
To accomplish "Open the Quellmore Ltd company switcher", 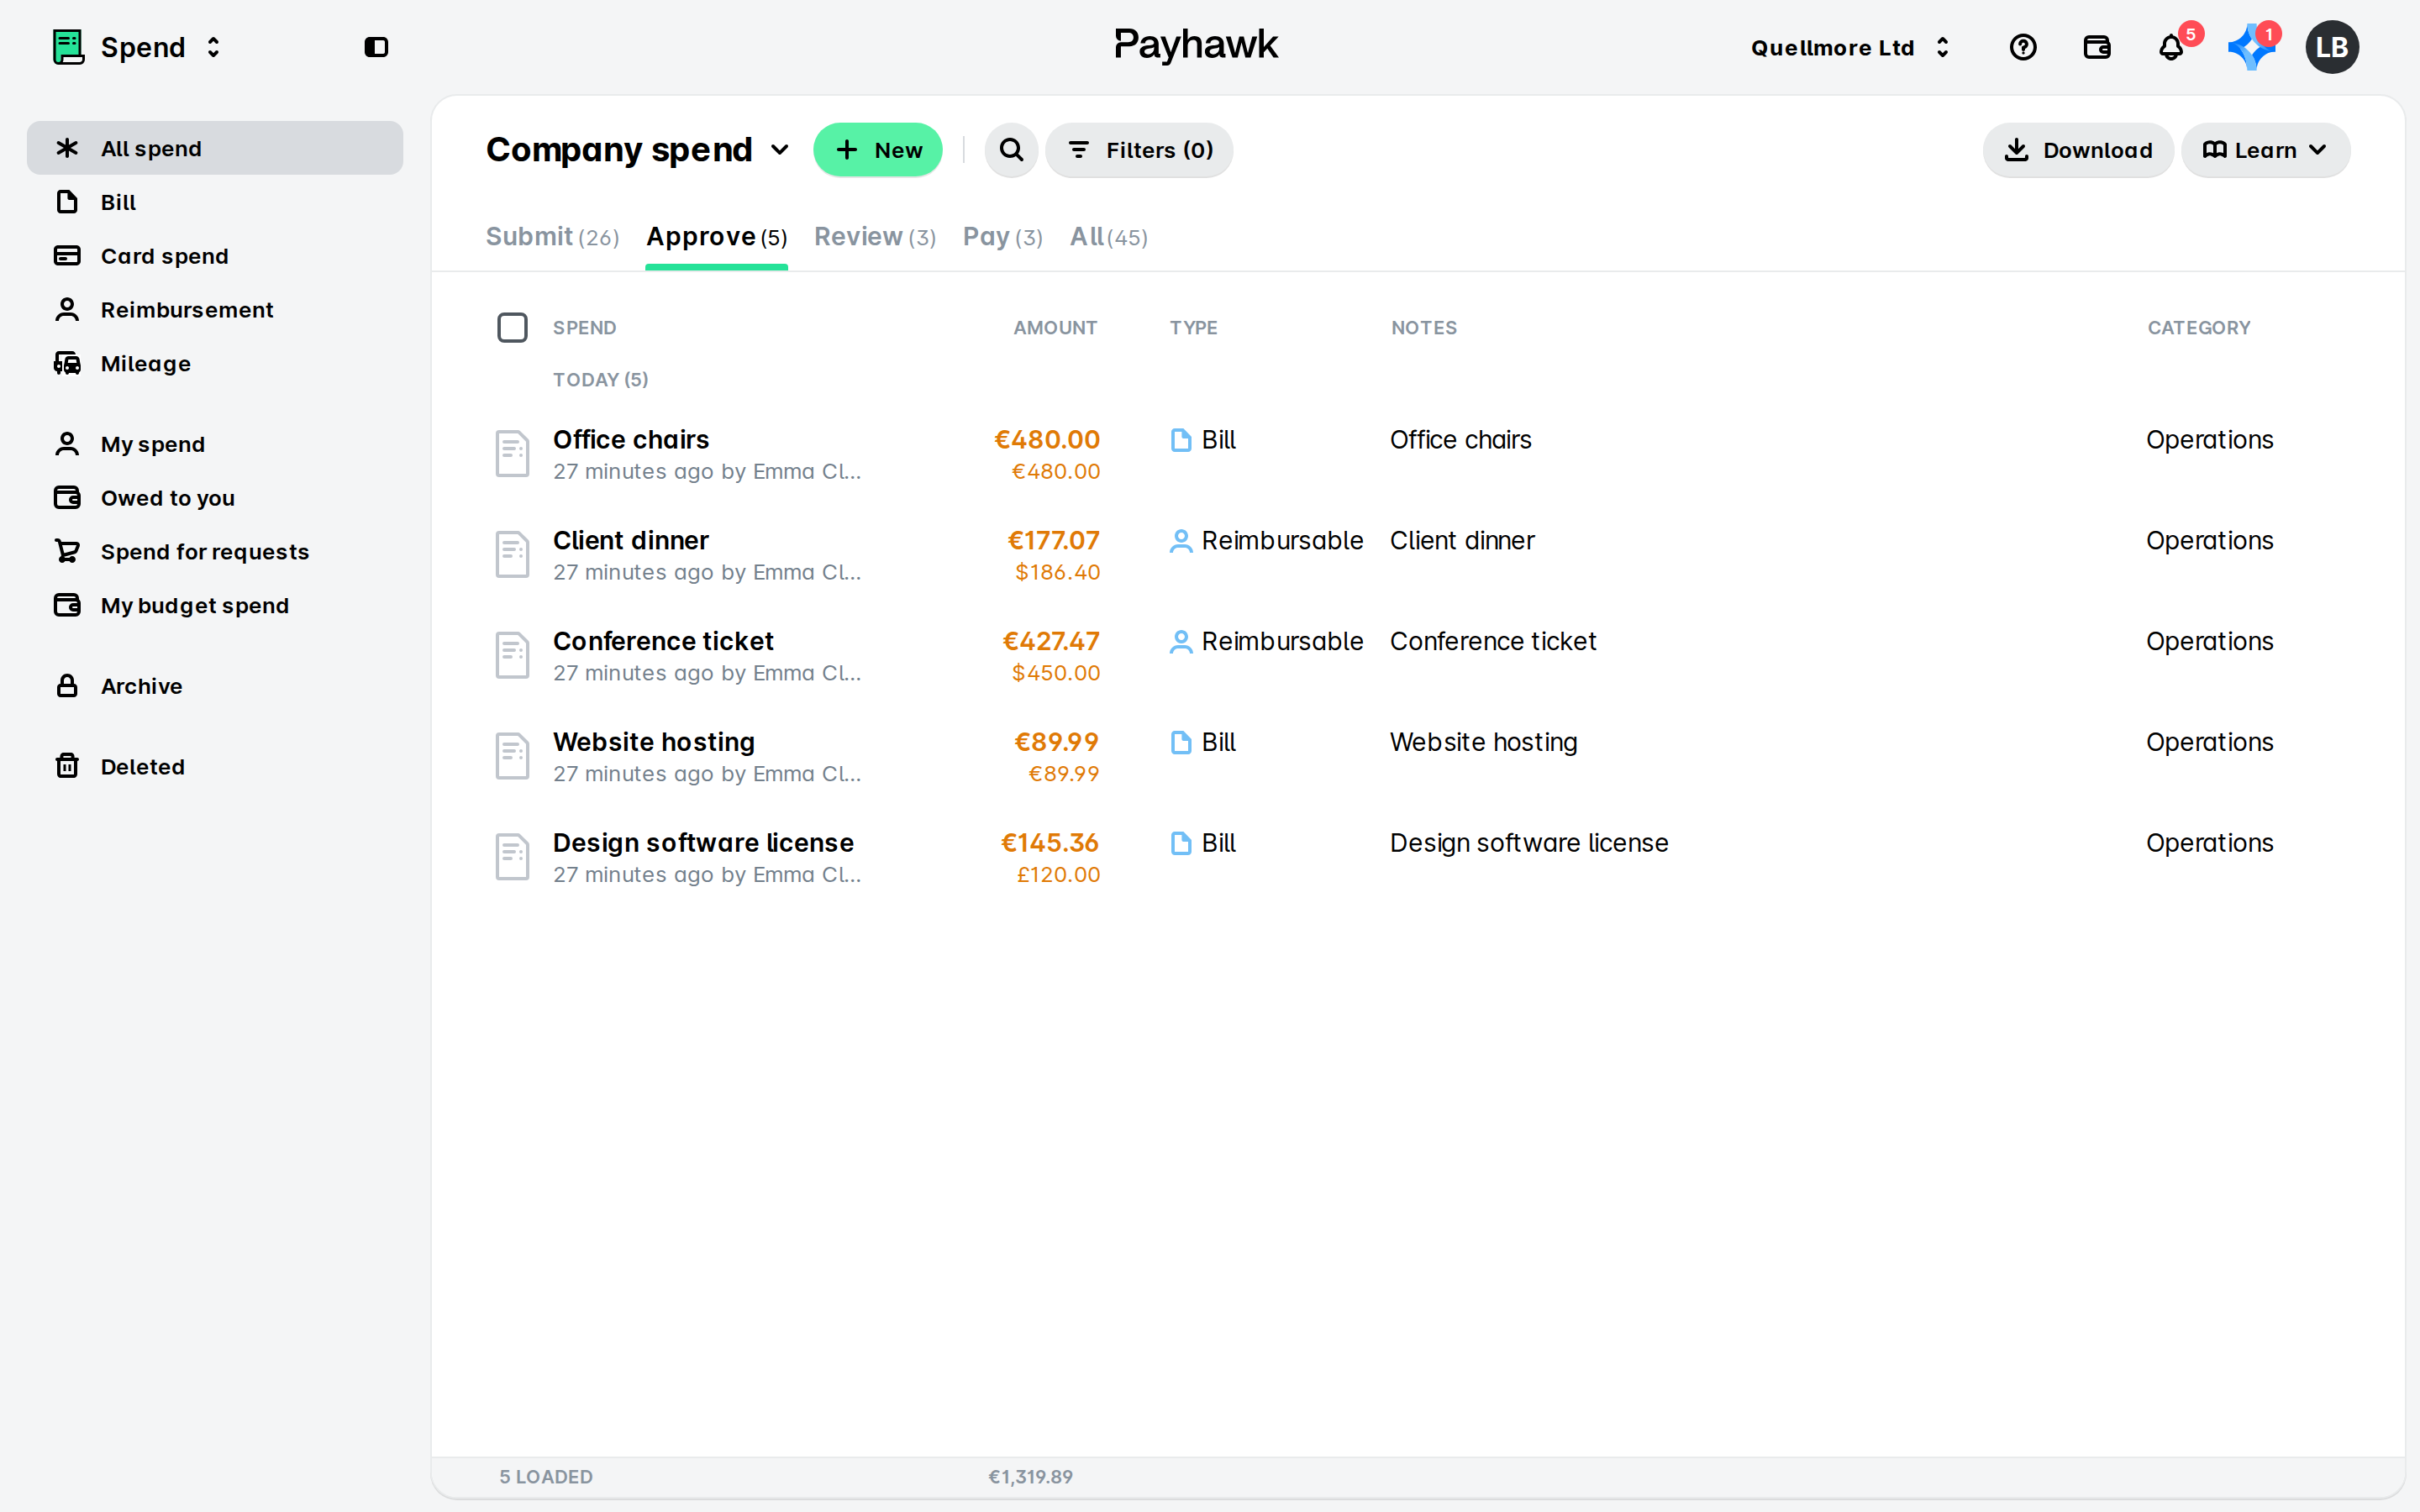I will coord(1850,47).
